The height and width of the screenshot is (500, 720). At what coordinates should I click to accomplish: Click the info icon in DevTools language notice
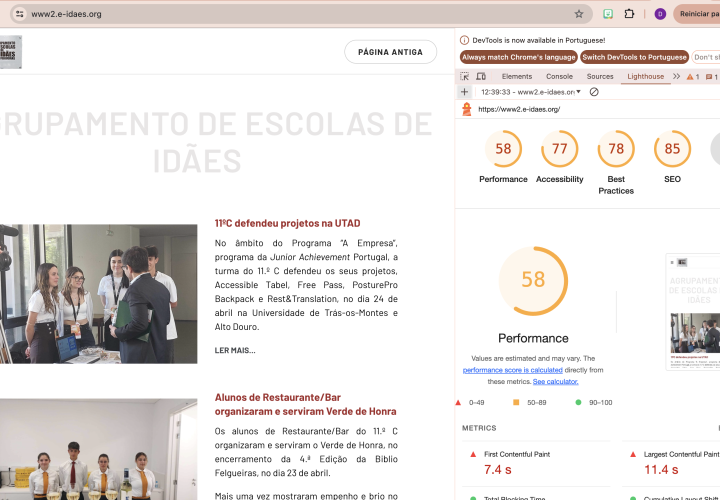pyautogui.click(x=464, y=40)
